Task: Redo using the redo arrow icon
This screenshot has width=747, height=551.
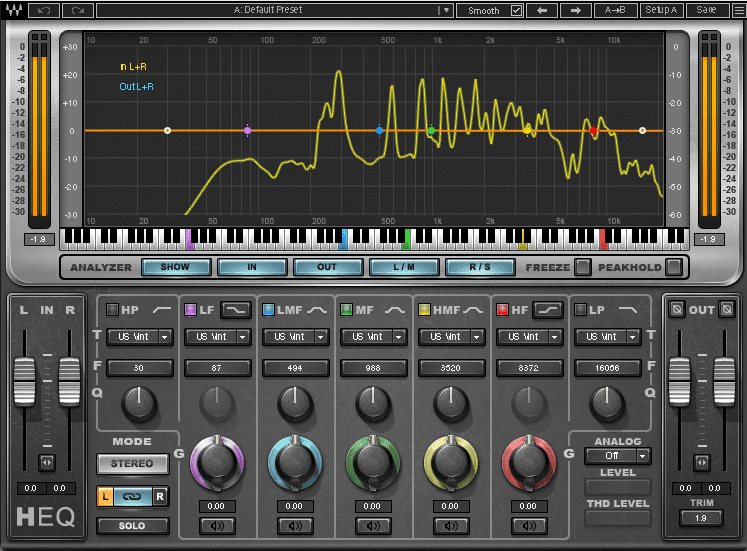Action: click(78, 10)
